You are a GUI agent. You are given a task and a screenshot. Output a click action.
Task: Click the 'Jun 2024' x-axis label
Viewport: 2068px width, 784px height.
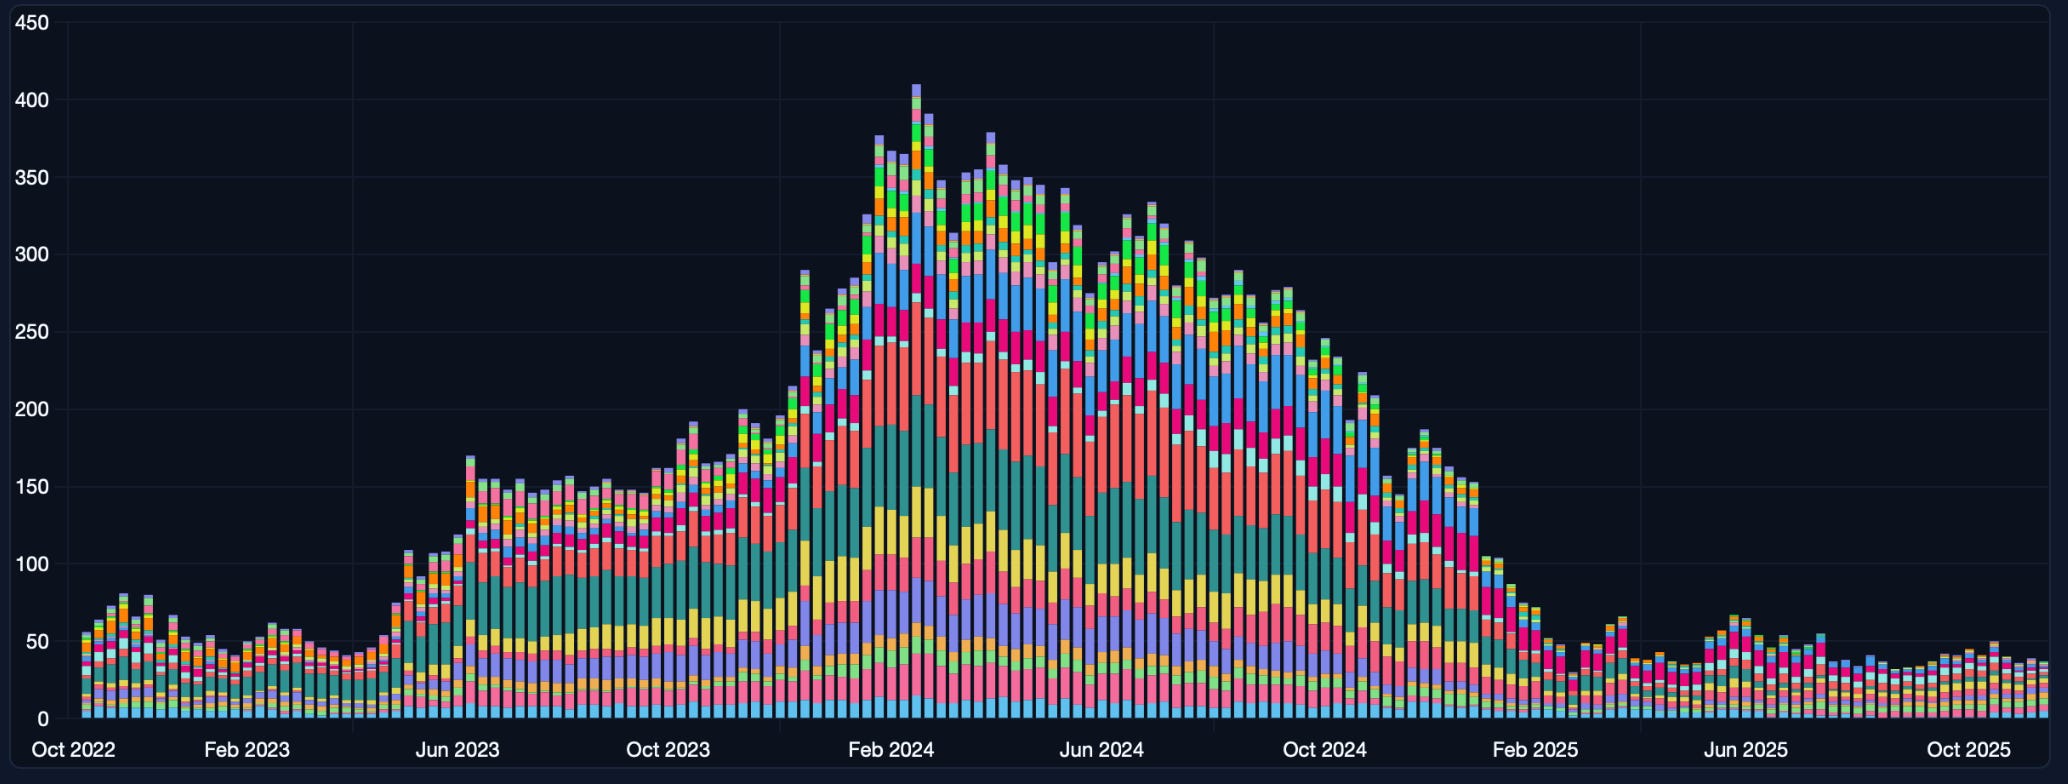coord(1101,749)
